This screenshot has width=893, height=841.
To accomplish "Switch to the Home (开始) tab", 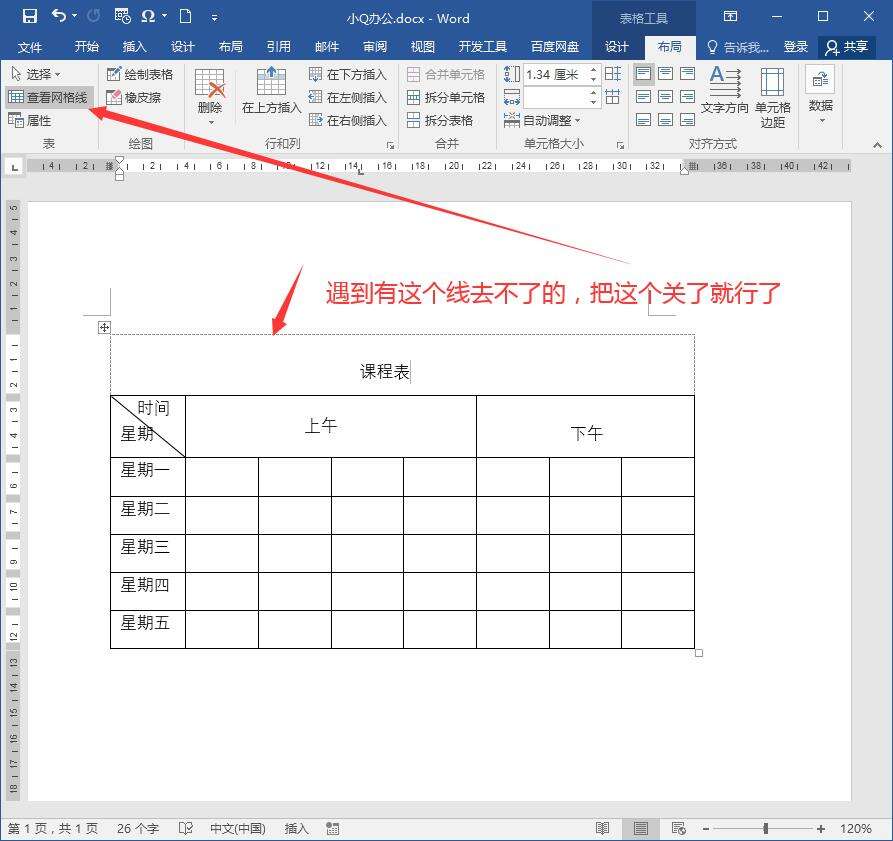I will point(87,47).
